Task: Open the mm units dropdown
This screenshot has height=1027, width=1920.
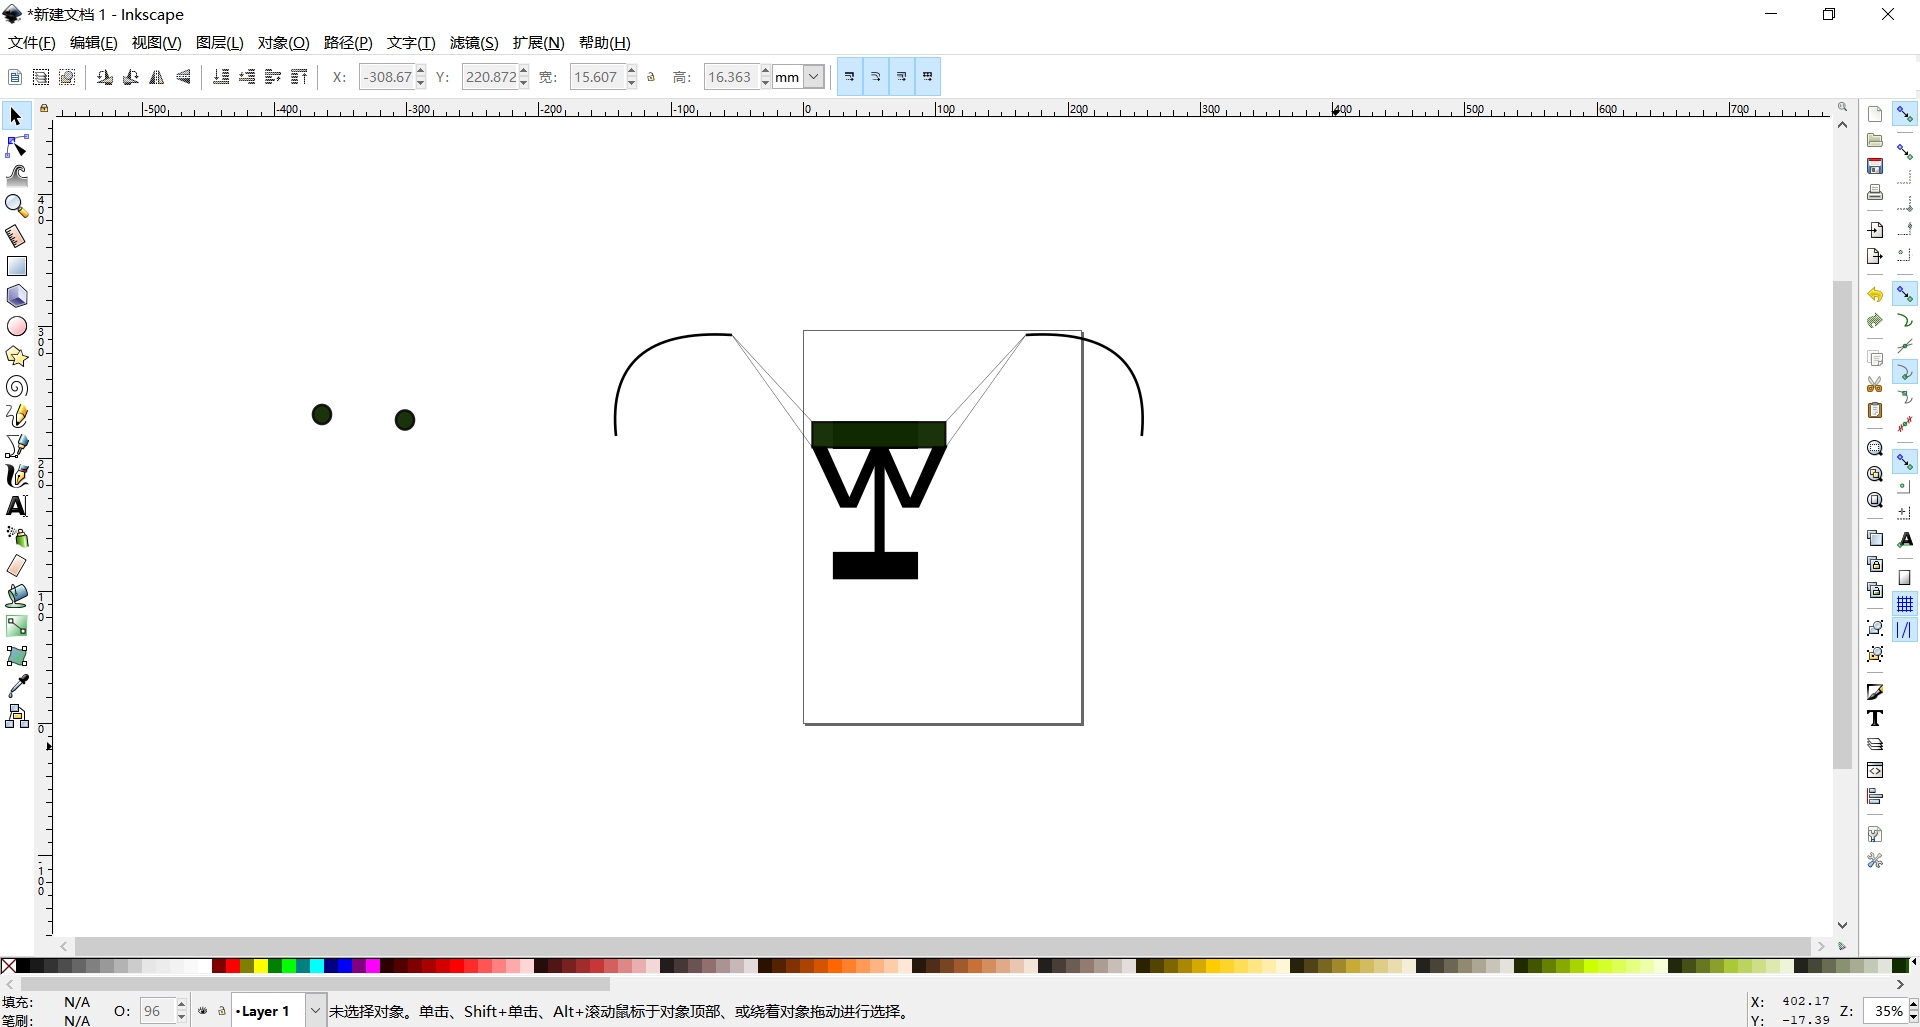Action: pos(813,77)
